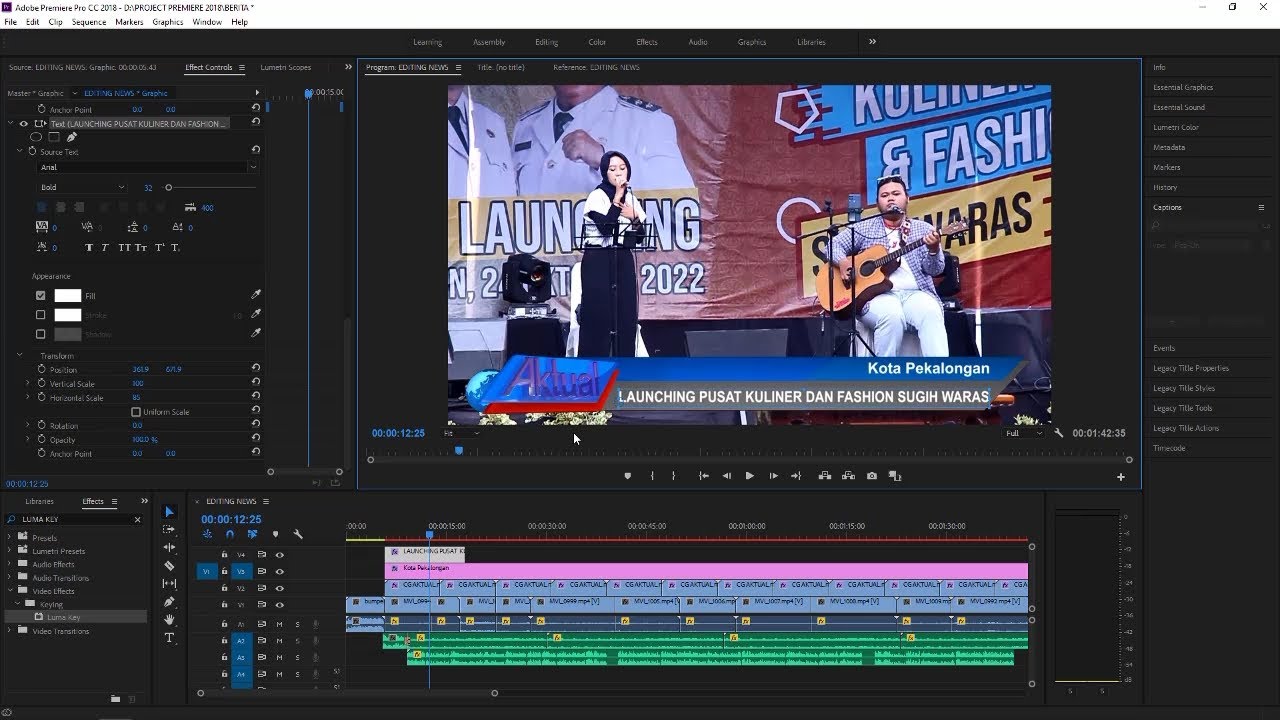Export frame with camera icon

tap(872, 476)
